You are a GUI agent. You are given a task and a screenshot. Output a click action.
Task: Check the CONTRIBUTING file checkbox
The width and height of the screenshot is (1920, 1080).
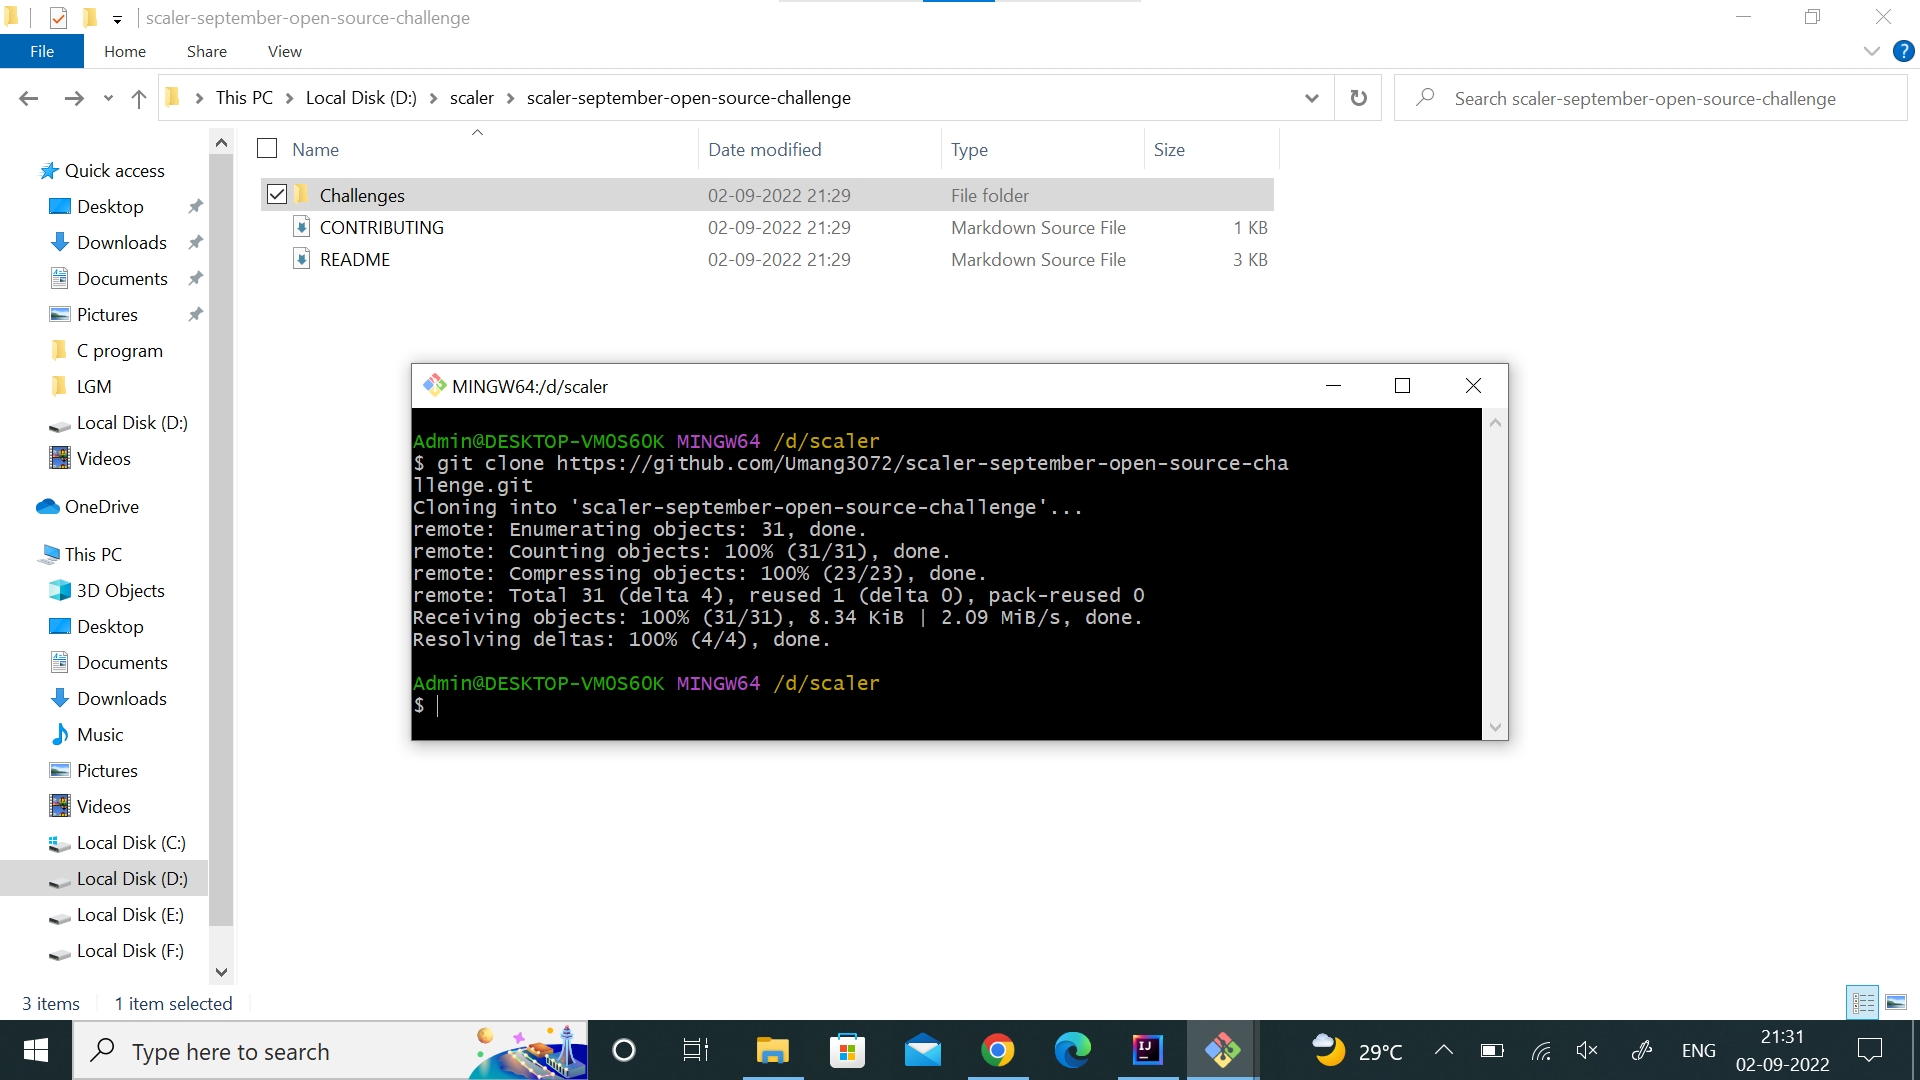click(277, 227)
